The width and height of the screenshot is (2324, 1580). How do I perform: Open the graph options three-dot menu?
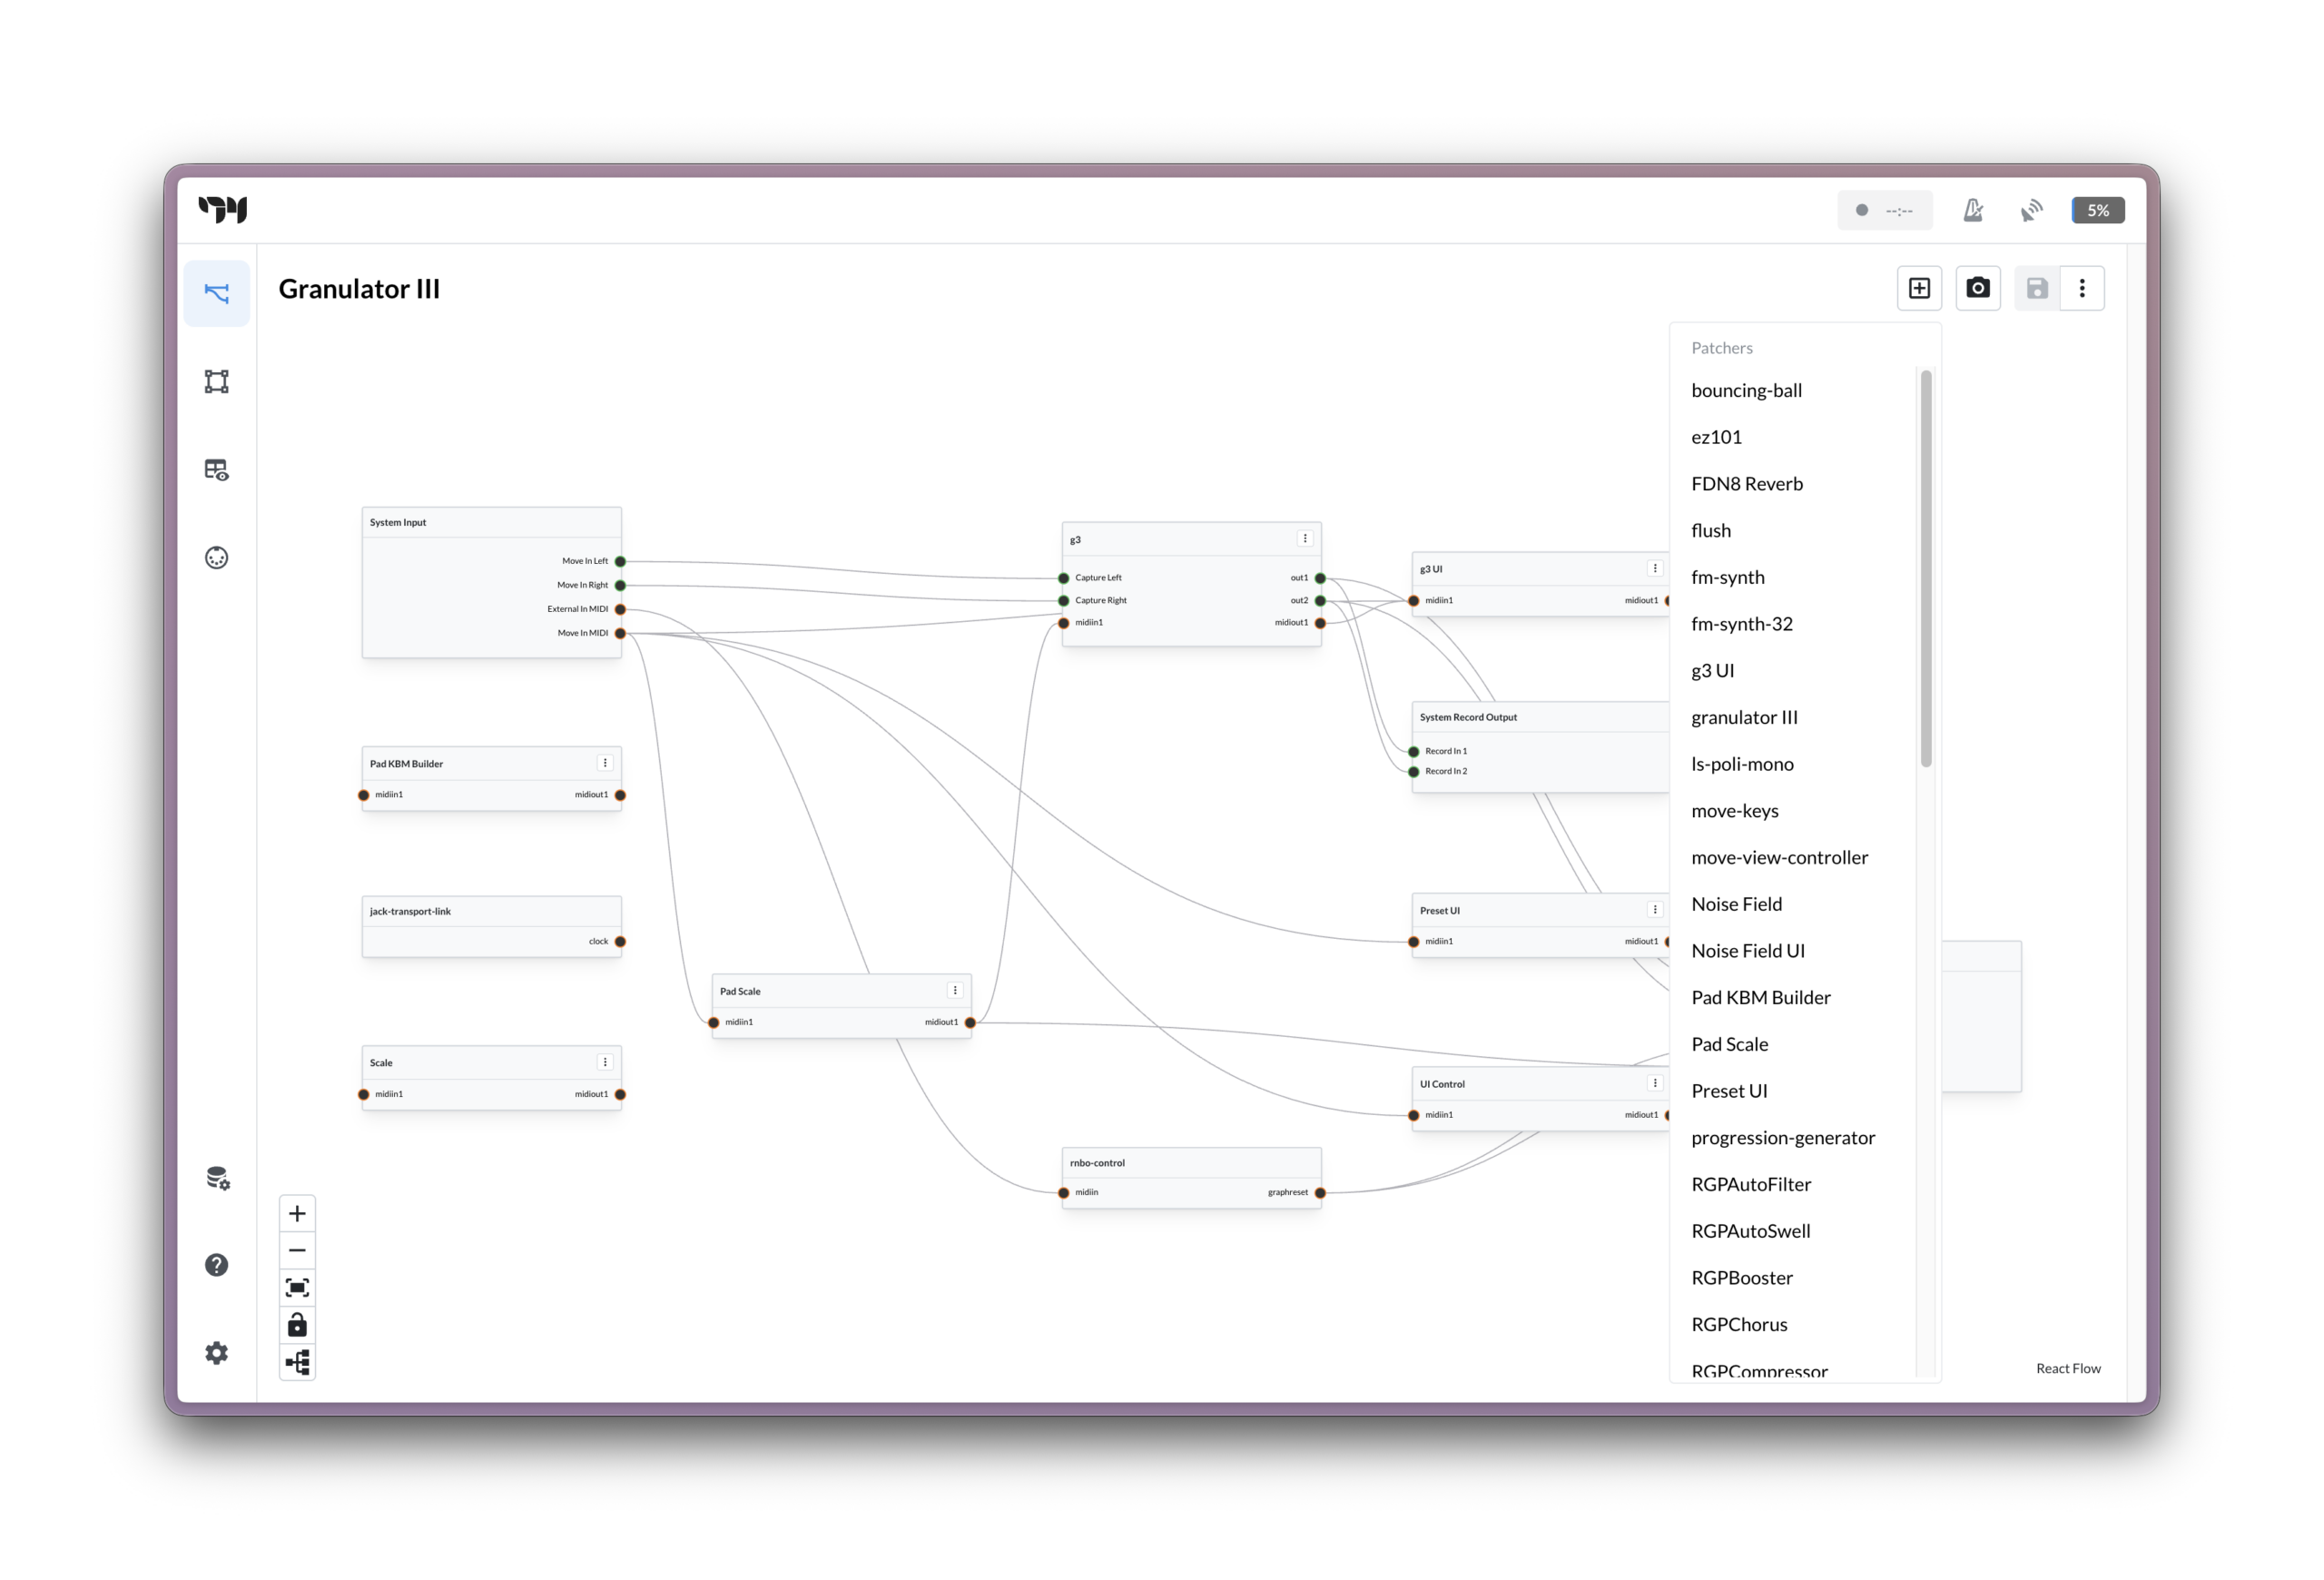tap(2082, 288)
